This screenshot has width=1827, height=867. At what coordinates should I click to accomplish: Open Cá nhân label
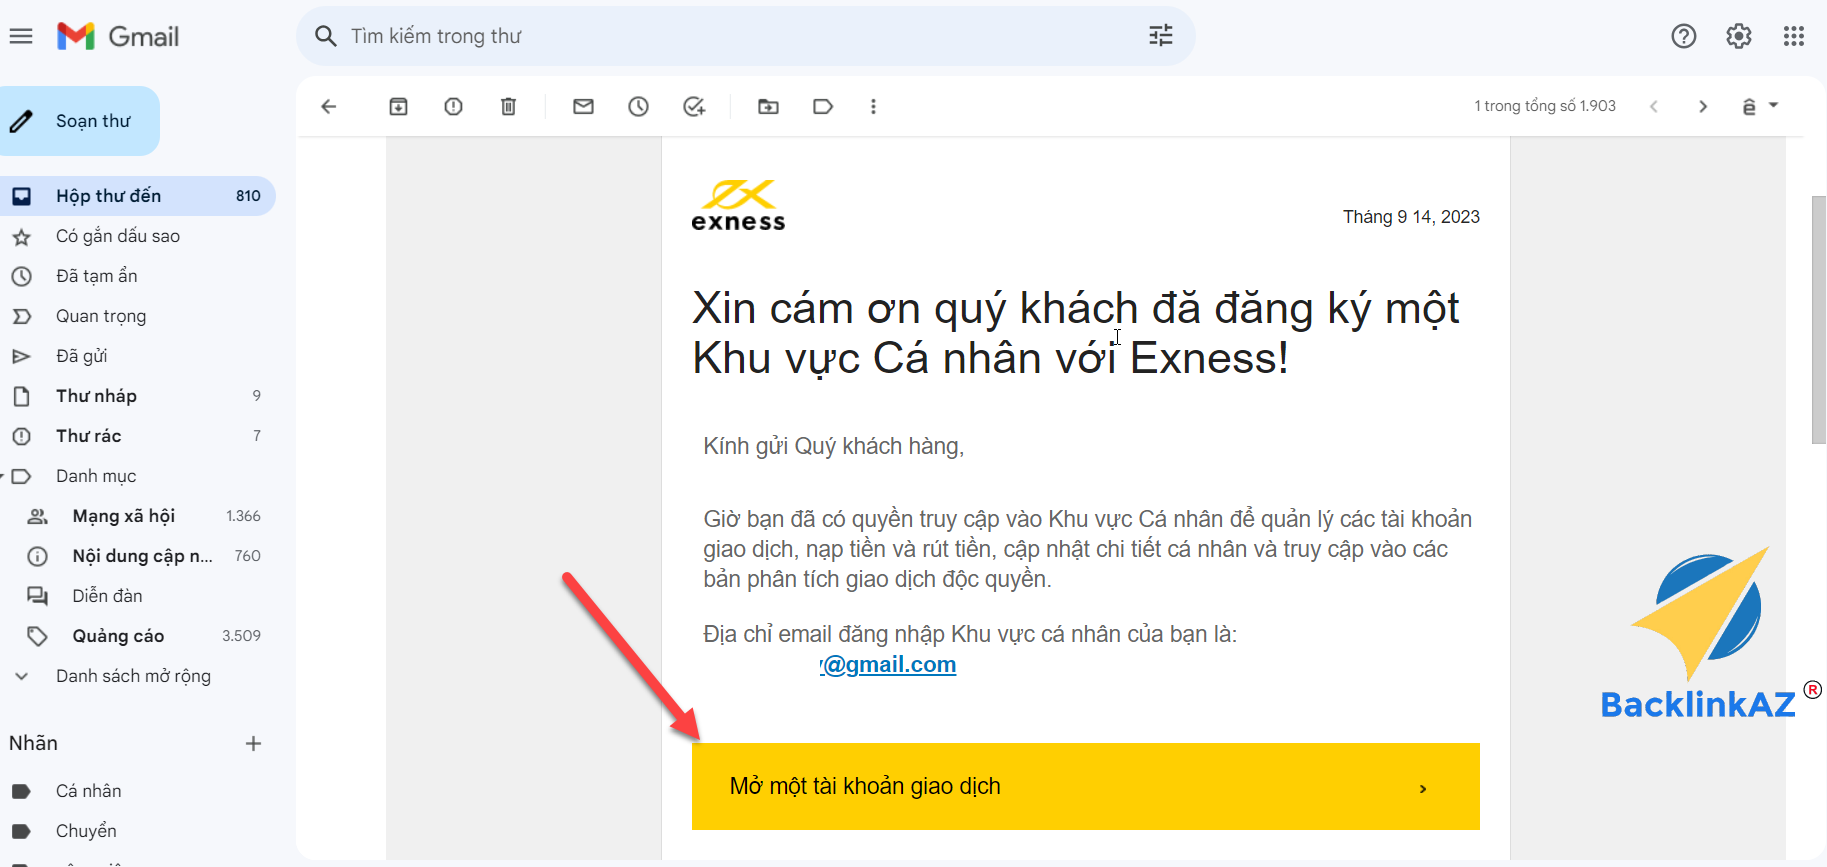tap(136, 791)
